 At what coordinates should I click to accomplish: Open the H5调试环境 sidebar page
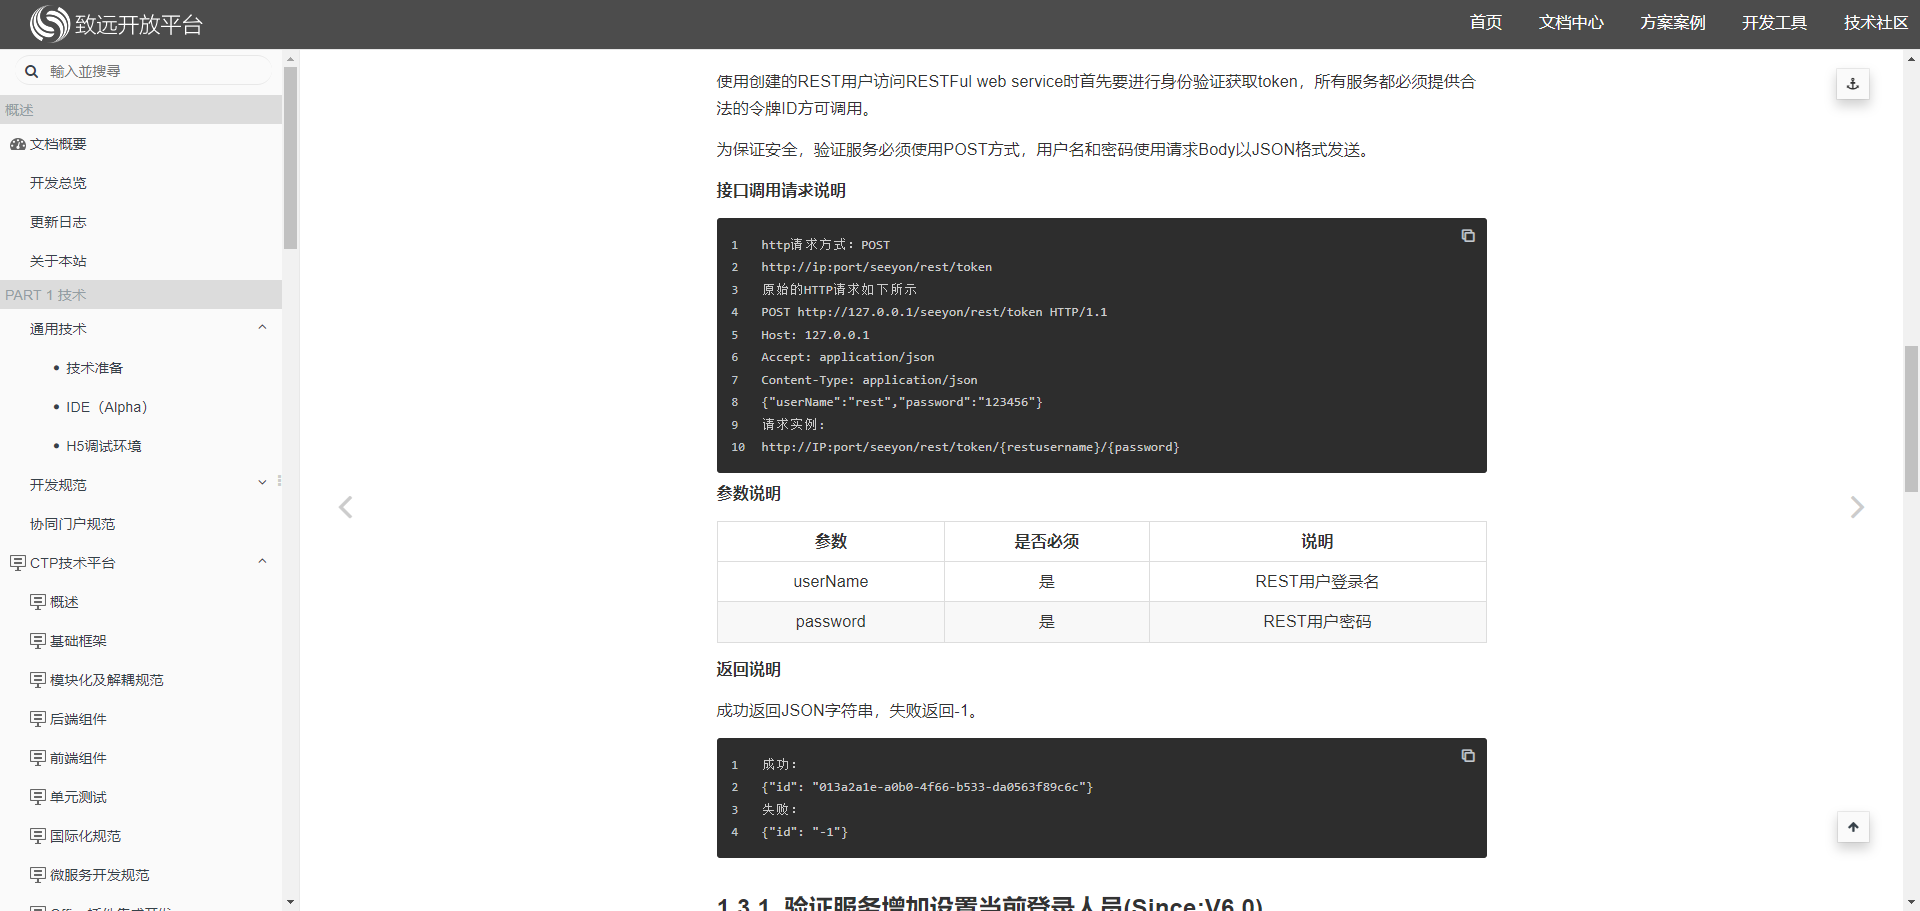(x=103, y=446)
